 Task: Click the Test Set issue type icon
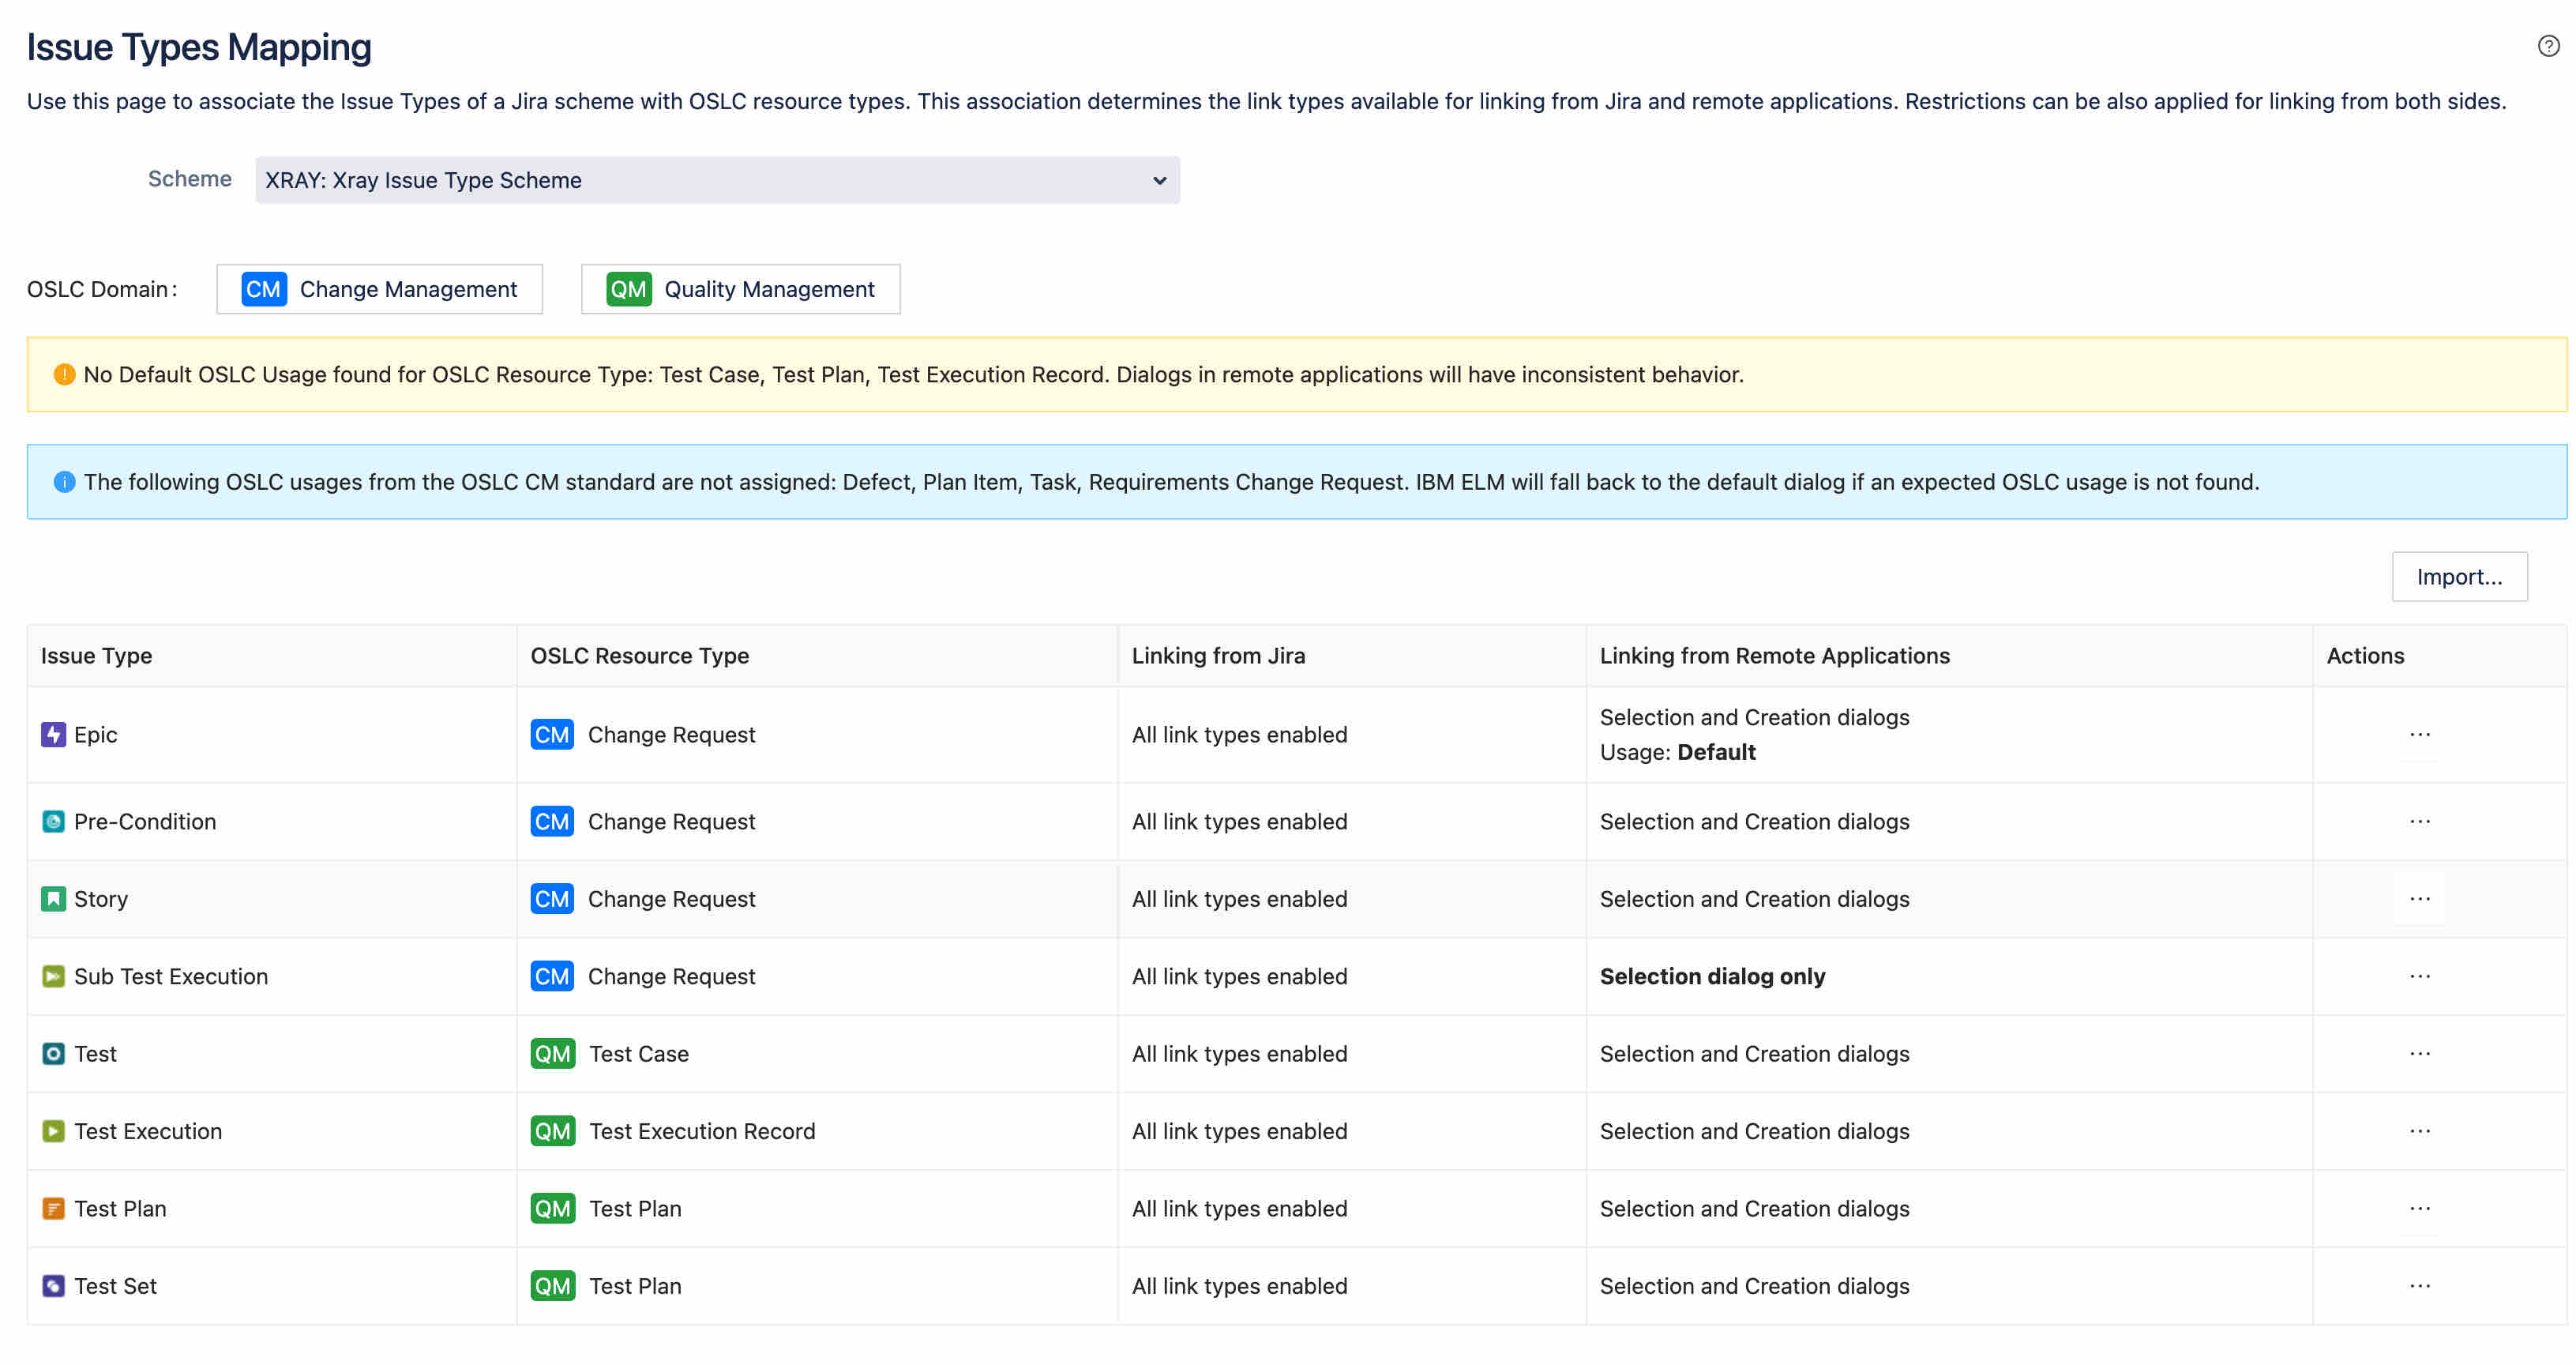point(53,1286)
